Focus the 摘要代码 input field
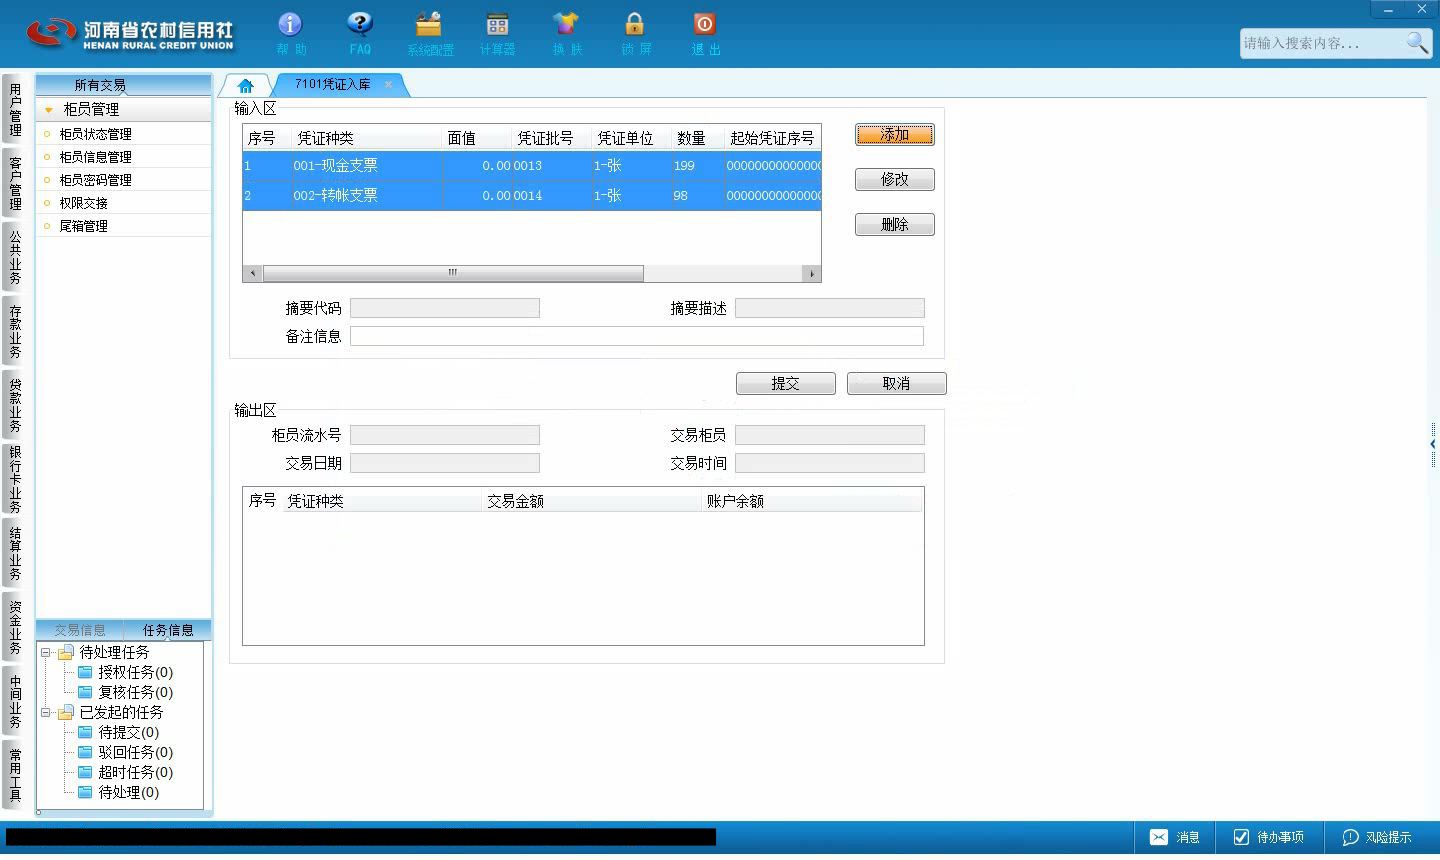1440x860 pixels. tap(445, 308)
